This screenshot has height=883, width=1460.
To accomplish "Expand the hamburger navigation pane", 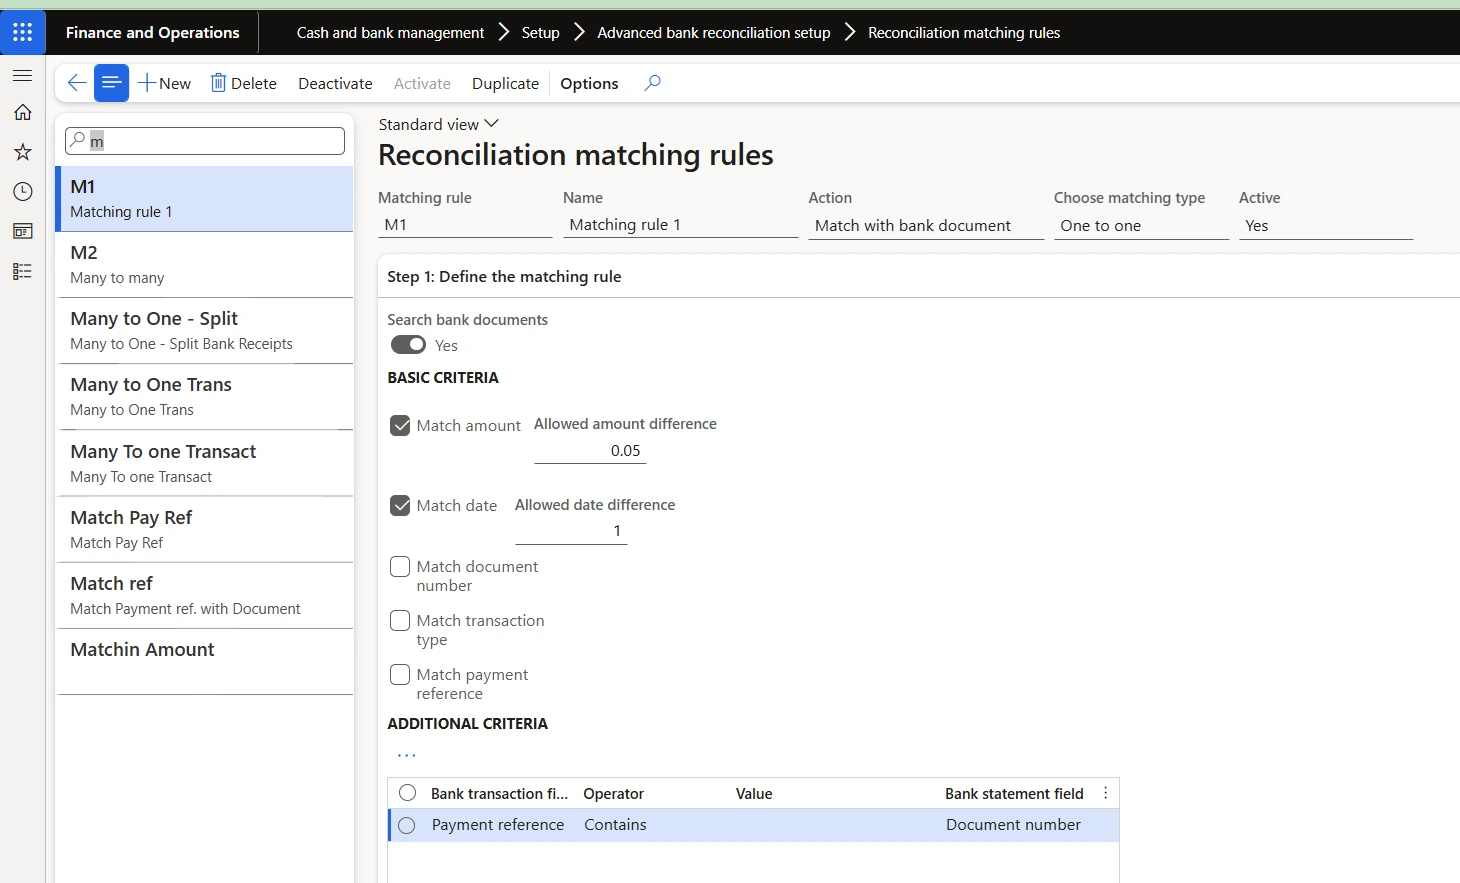I will (23, 75).
